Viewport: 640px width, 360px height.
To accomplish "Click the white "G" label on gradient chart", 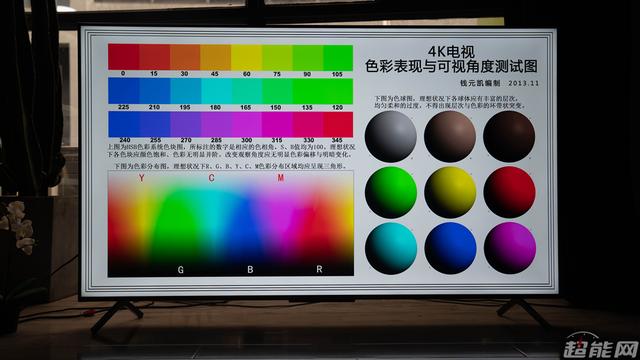I will [x=180, y=270].
